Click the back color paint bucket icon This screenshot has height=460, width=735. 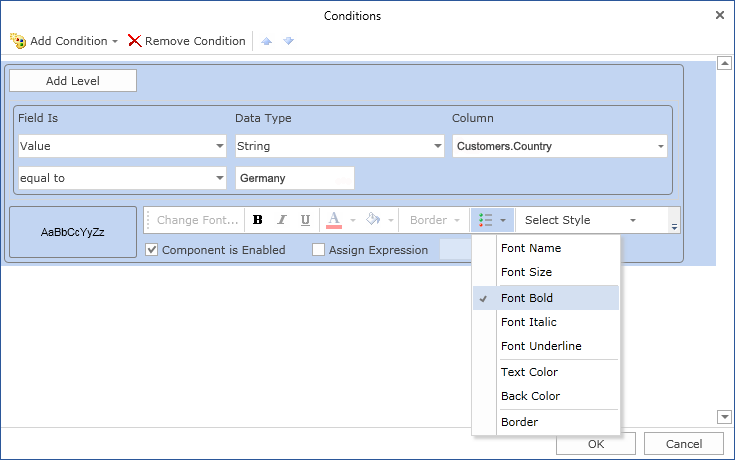(x=373, y=220)
